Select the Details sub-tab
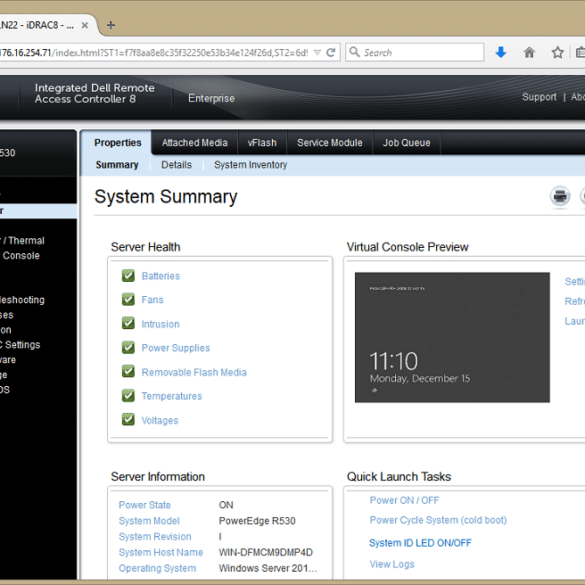 tap(176, 165)
